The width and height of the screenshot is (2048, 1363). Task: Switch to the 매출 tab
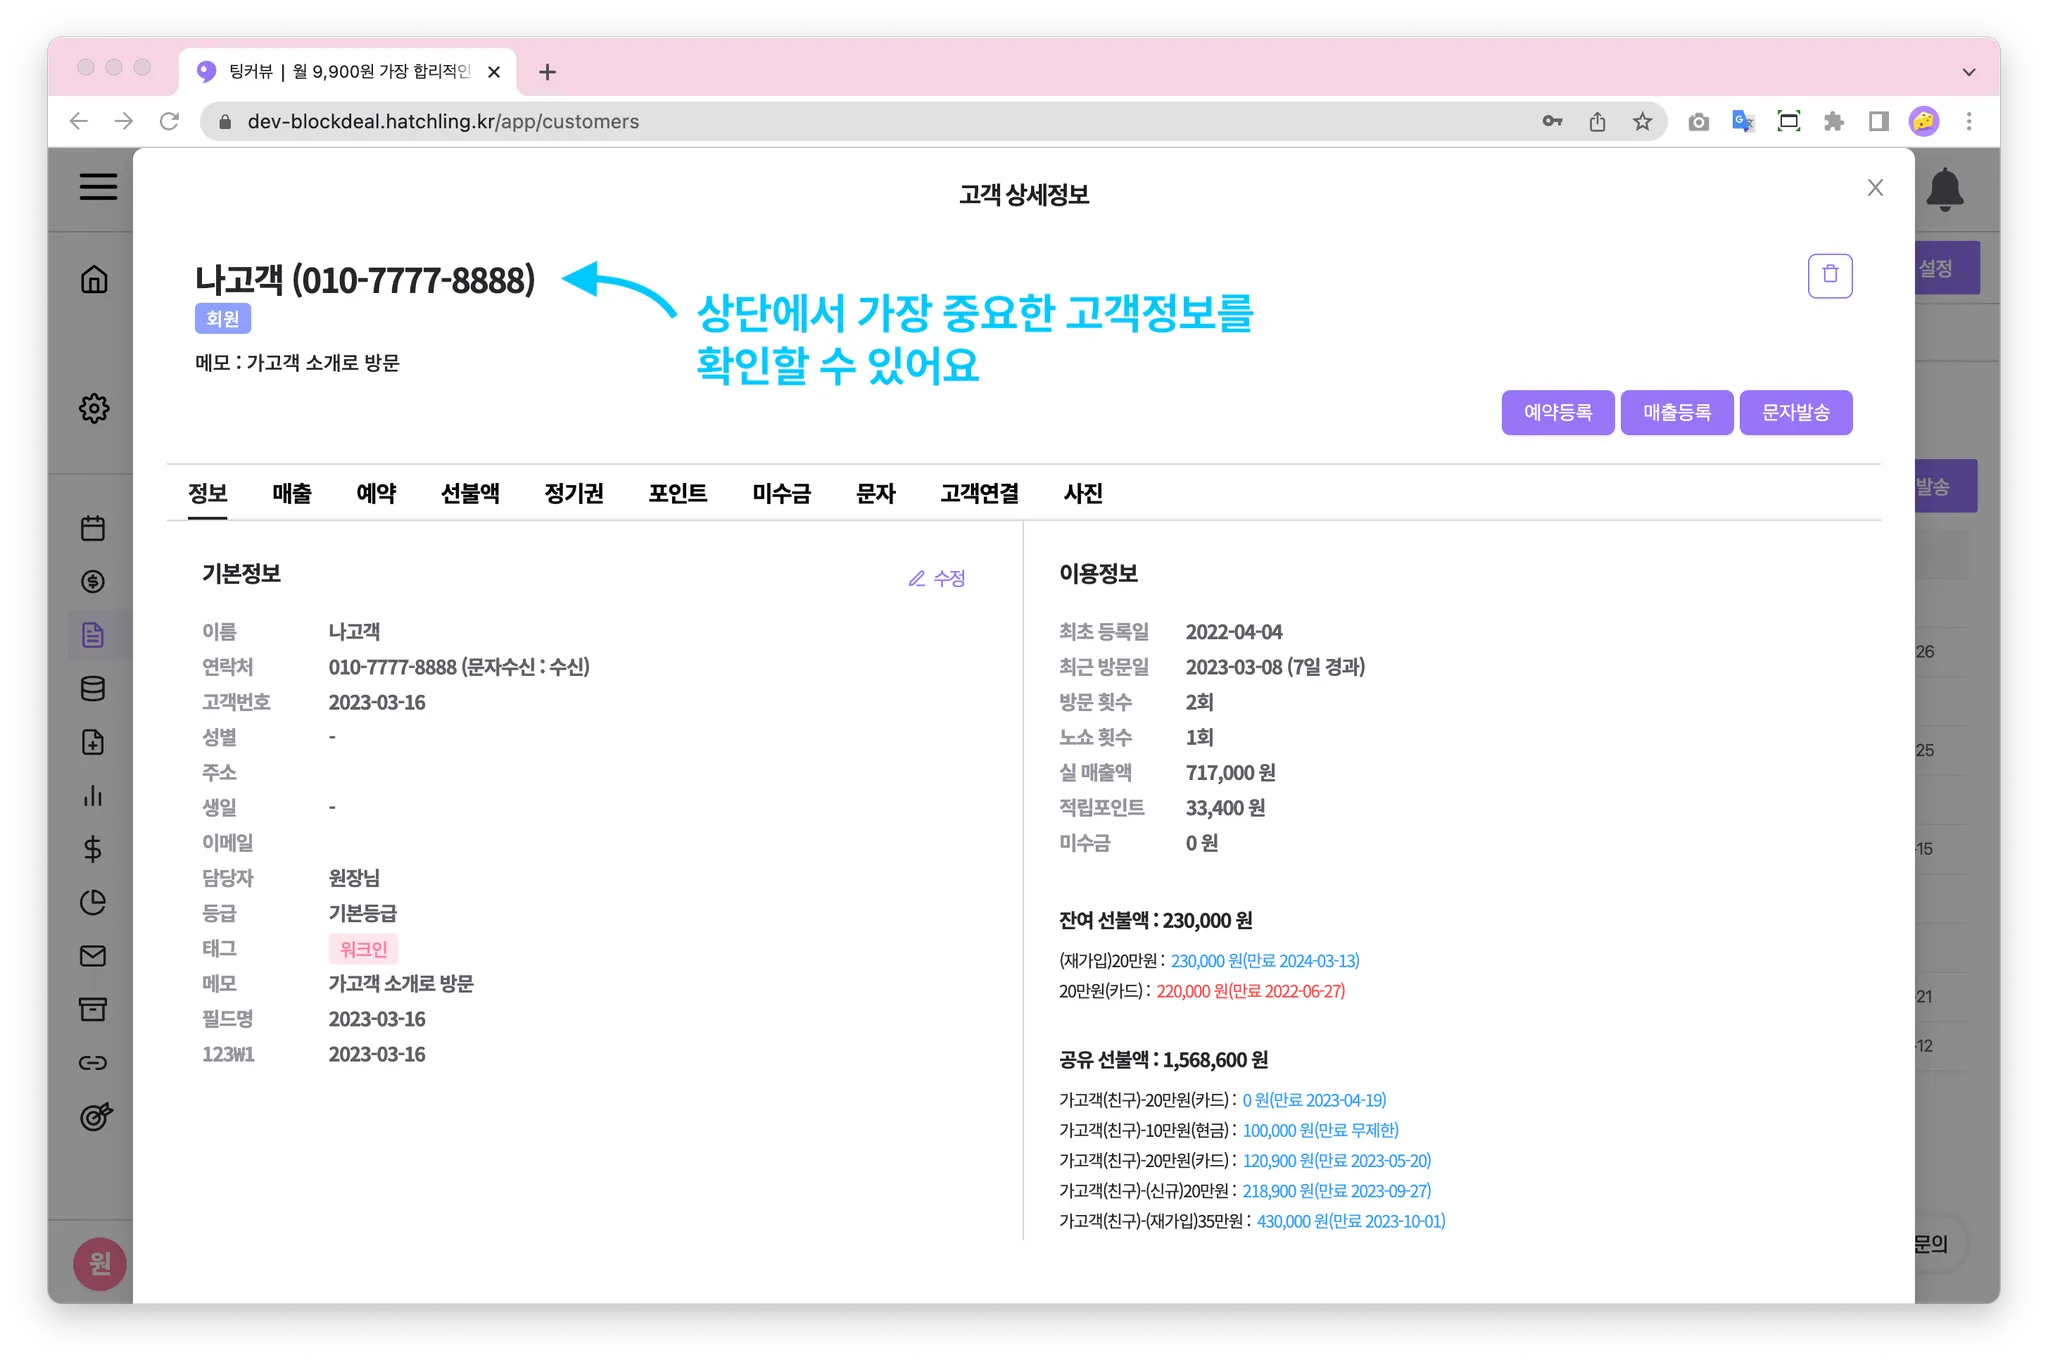(292, 493)
